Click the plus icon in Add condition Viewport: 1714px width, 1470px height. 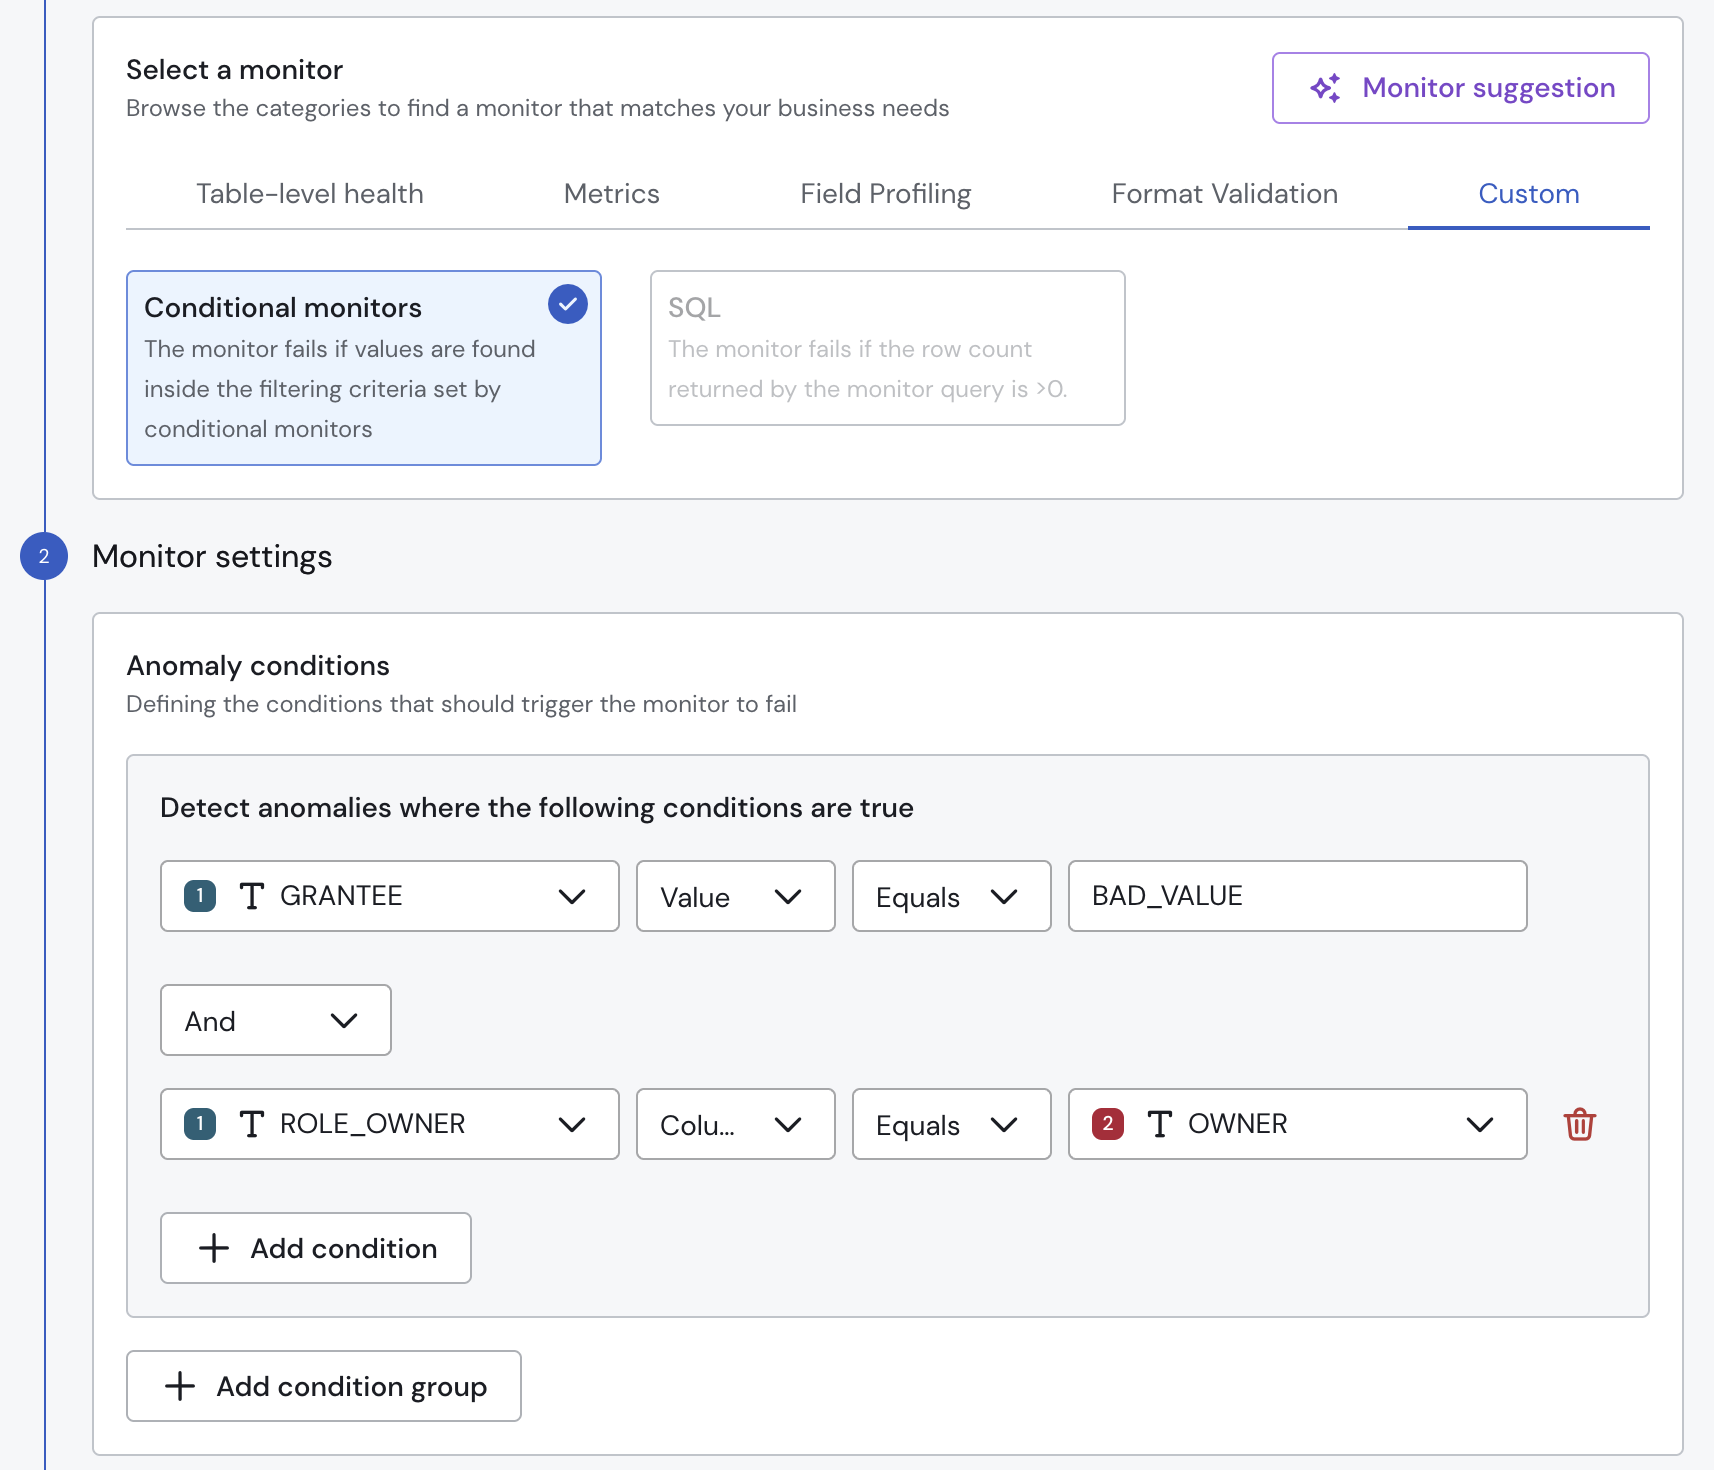pyautogui.click(x=214, y=1248)
